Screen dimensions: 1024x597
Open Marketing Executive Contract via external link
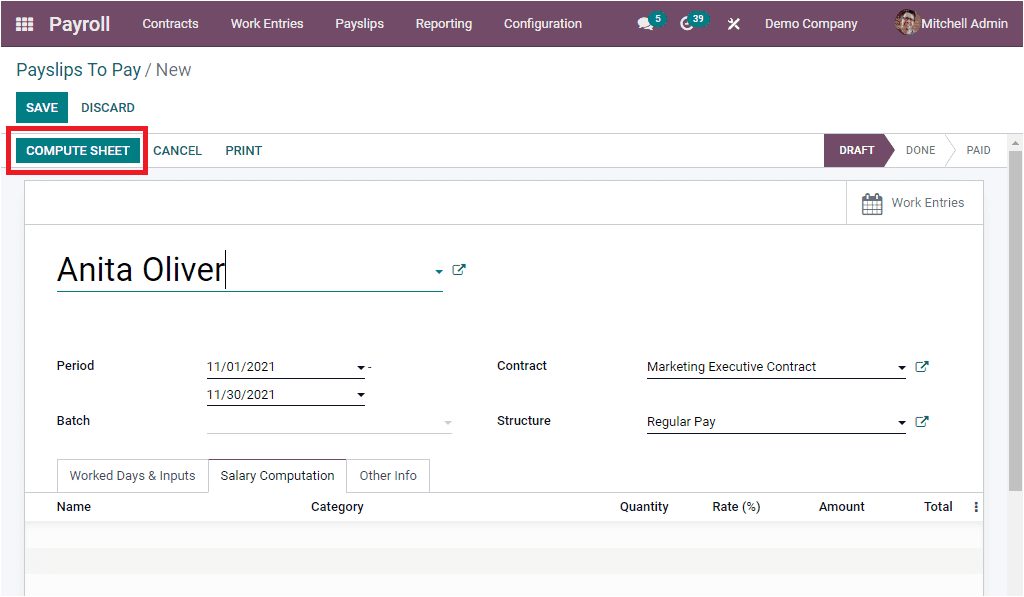tap(921, 366)
